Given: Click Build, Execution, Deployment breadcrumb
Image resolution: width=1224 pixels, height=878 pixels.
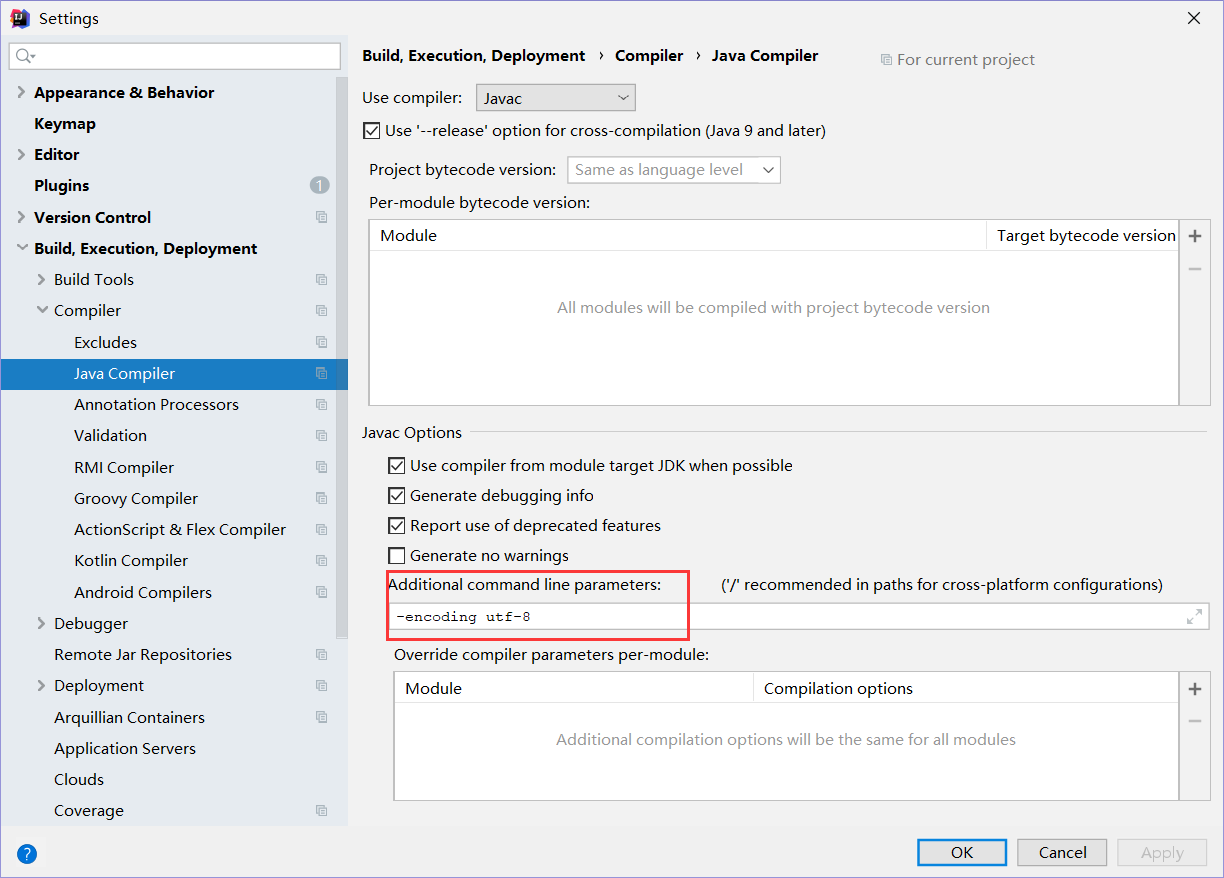Looking at the screenshot, I should pyautogui.click(x=474, y=56).
